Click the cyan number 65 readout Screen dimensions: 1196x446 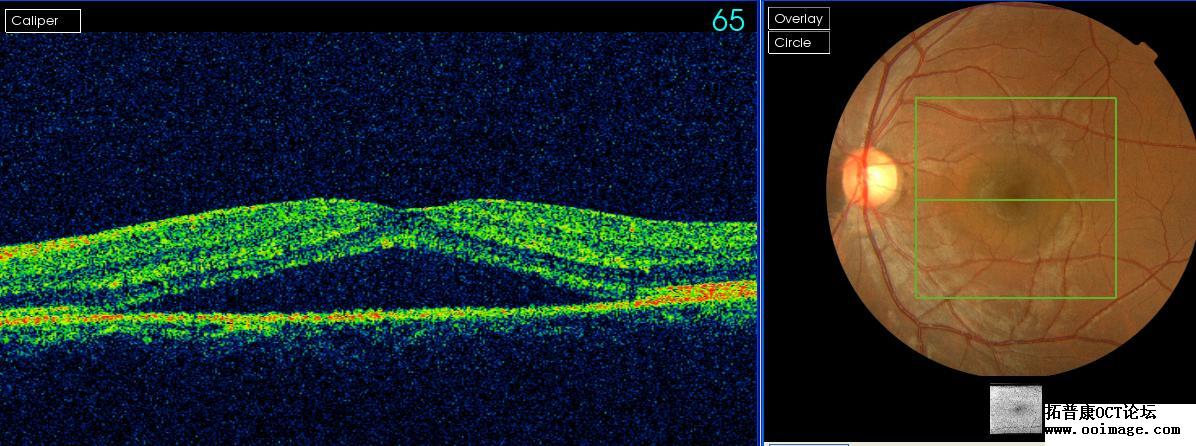pos(728,21)
